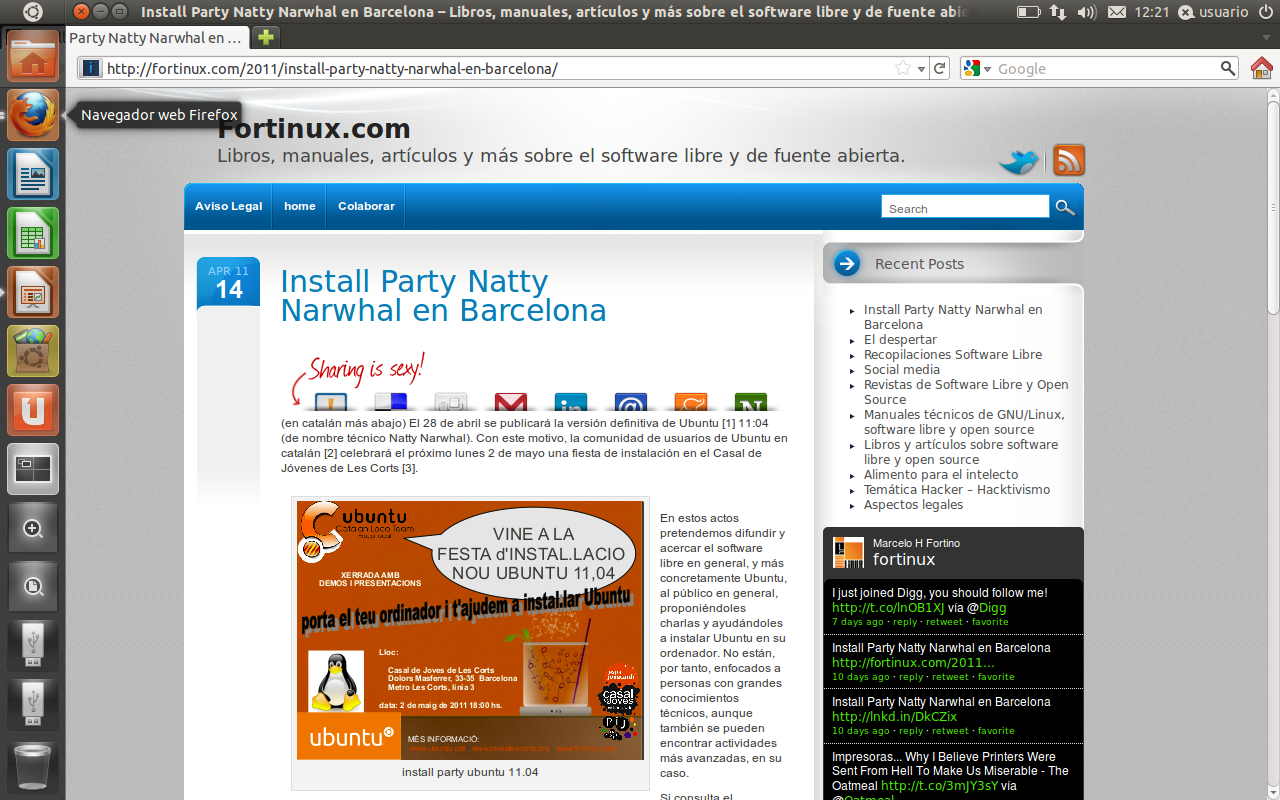Viewport: 1280px width, 800px height.
Task: Open the Aviso Legal menu item
Action: 228,206
